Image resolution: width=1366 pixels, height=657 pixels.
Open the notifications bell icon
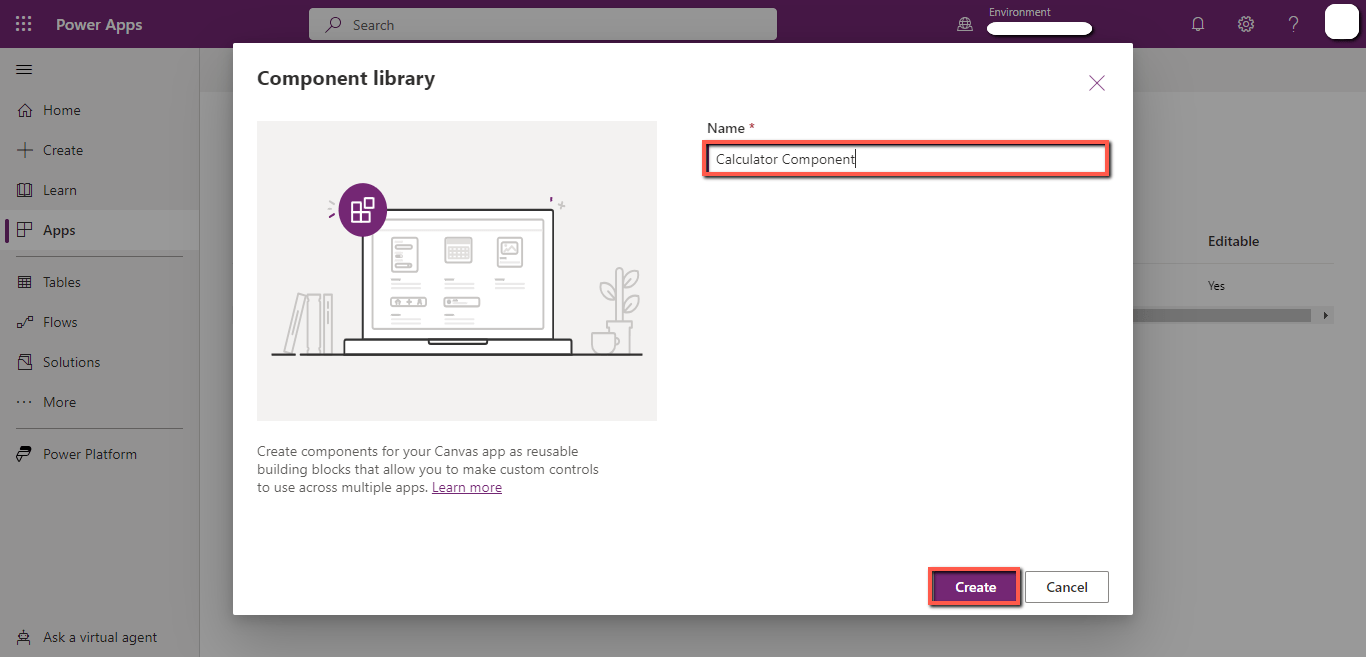tap(1198, 24)
